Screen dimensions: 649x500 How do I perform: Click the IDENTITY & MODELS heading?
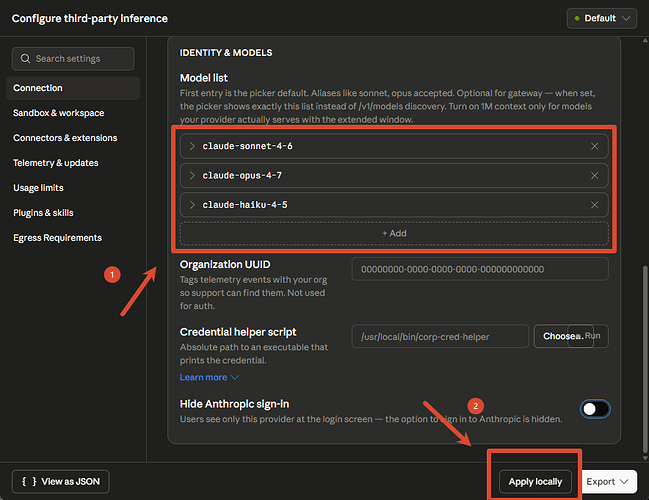pyautogui.click(x=226, y=53)
